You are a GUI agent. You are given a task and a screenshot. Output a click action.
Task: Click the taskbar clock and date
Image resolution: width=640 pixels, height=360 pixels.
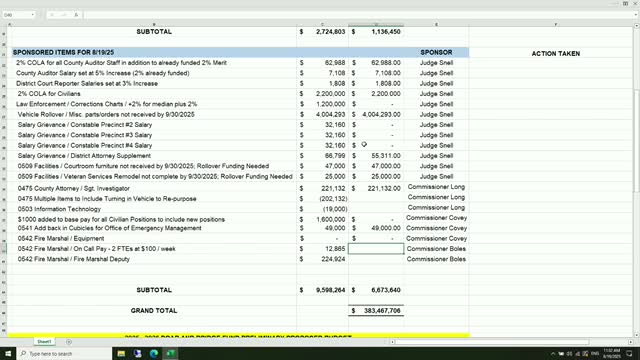tap(611, 353)
